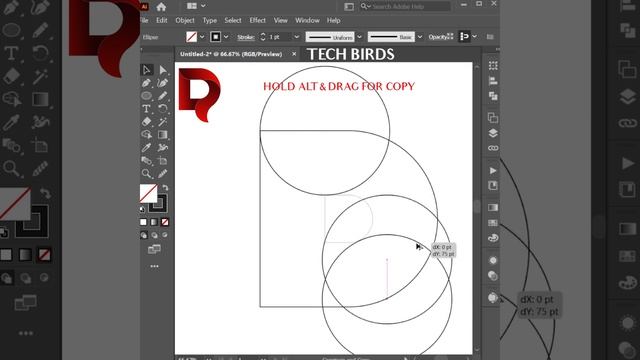Open the Object menu
Screen dimensions: 640x360
[x=185, y=20]
